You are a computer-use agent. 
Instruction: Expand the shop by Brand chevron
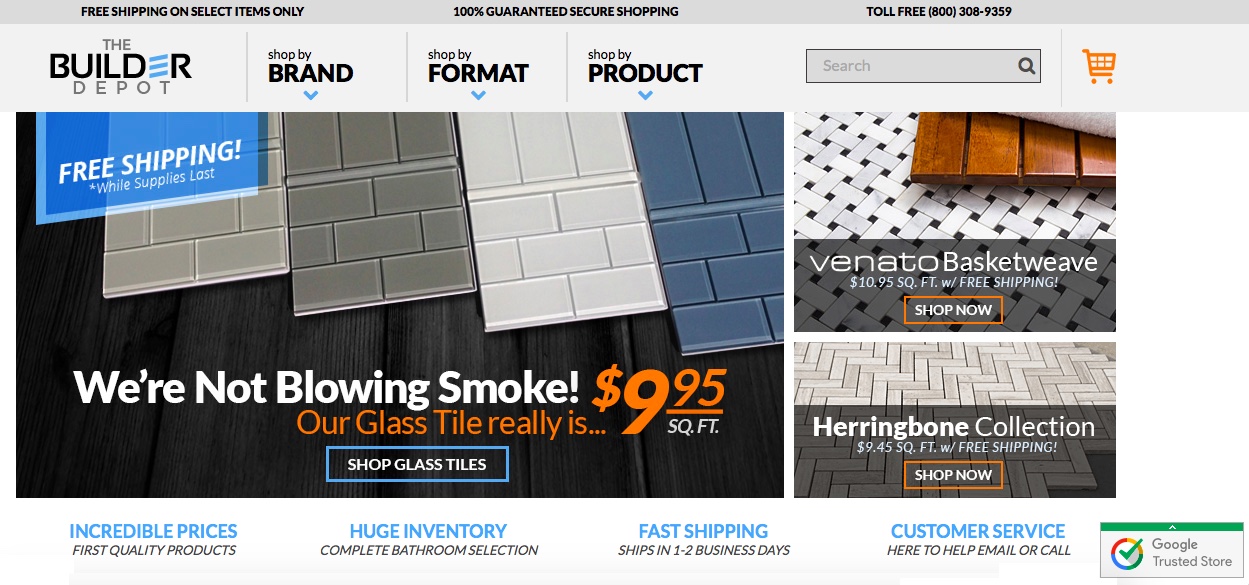pyautogui.click(x=311, y=96)
